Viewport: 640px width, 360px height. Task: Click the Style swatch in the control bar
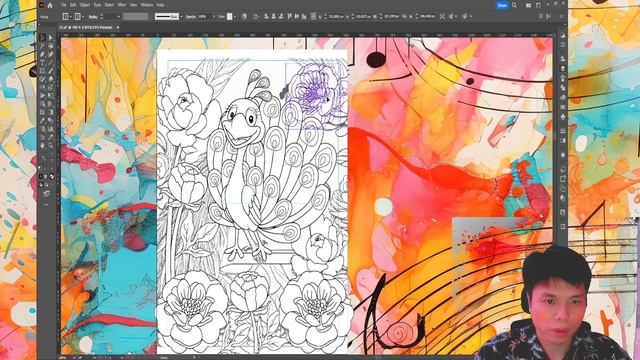point(229,16)
